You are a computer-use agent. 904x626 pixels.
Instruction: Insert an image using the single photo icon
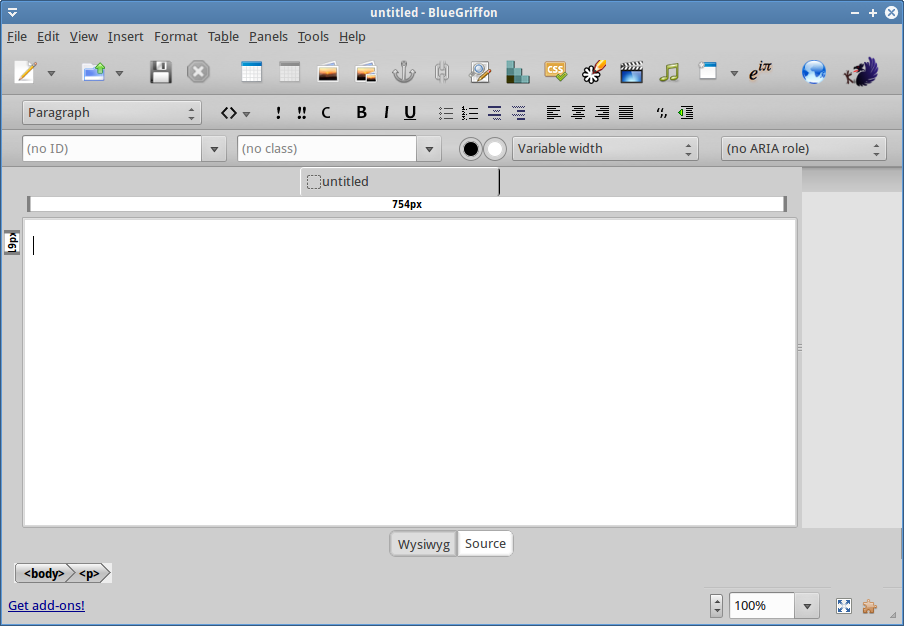point(327,73)
